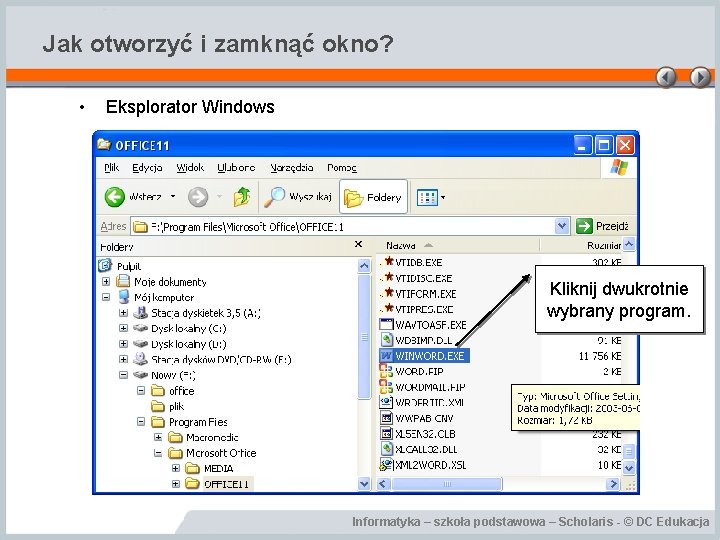Select the MEDIA folder icon
This screenshot has width=720, height=540.
click(192, 468)
